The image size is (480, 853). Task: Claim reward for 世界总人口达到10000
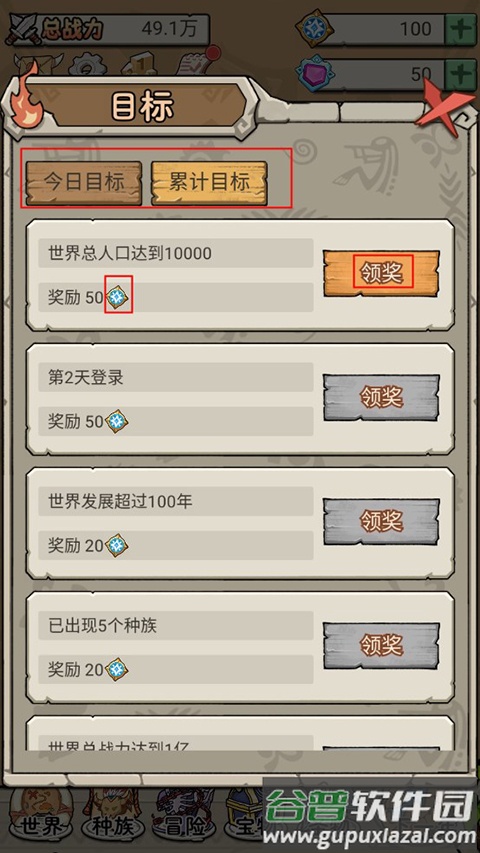pos(381,273)
